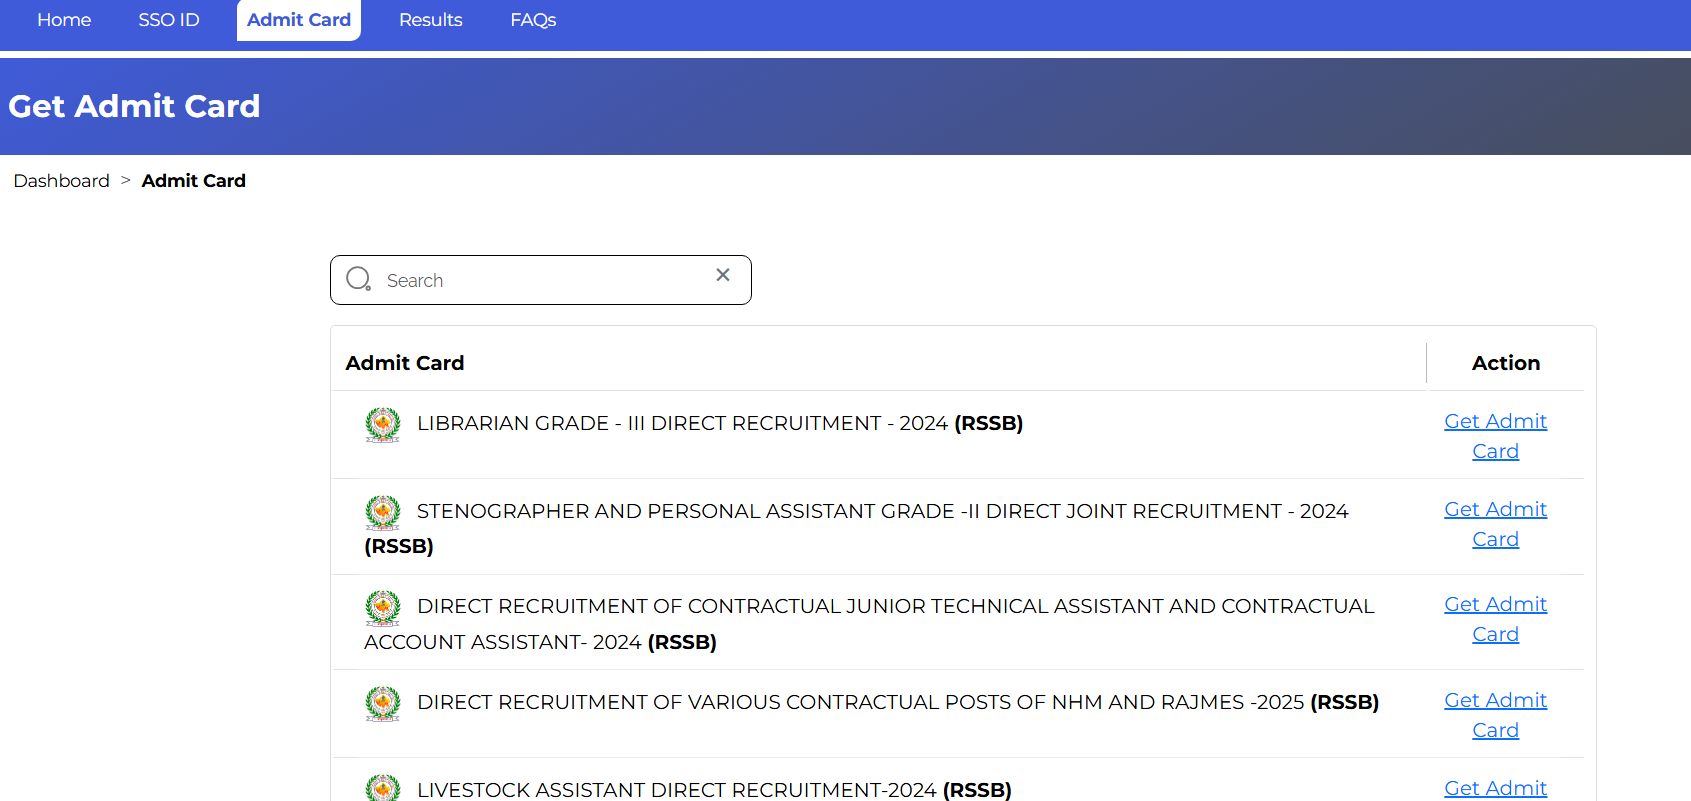Select the NHM and RAJMES 2025 row text
Image resolution: width=1691 pixels, height=801 pixels.
[898, 702]
